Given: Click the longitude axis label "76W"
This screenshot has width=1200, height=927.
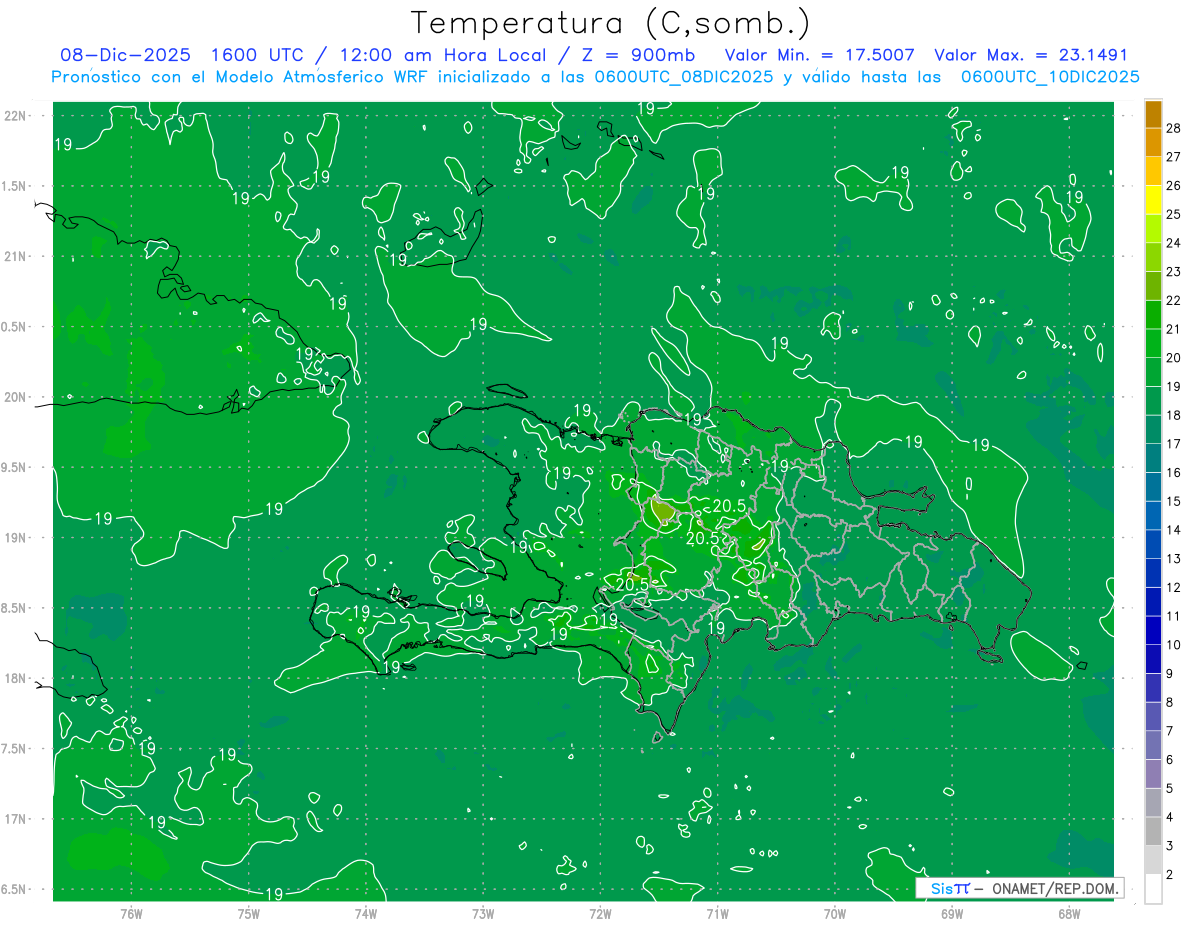Looking at the screenshot, I should coord(131,913).
